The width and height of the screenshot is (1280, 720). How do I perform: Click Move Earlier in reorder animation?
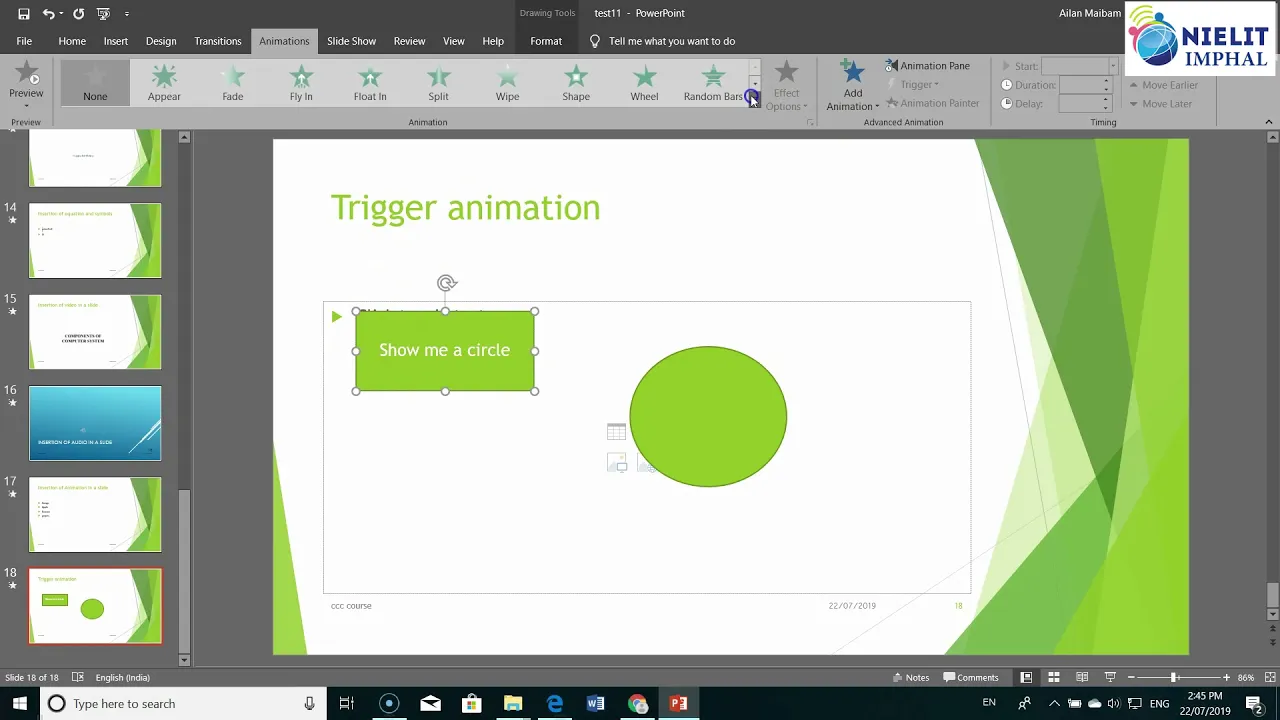coord(1163,85)
